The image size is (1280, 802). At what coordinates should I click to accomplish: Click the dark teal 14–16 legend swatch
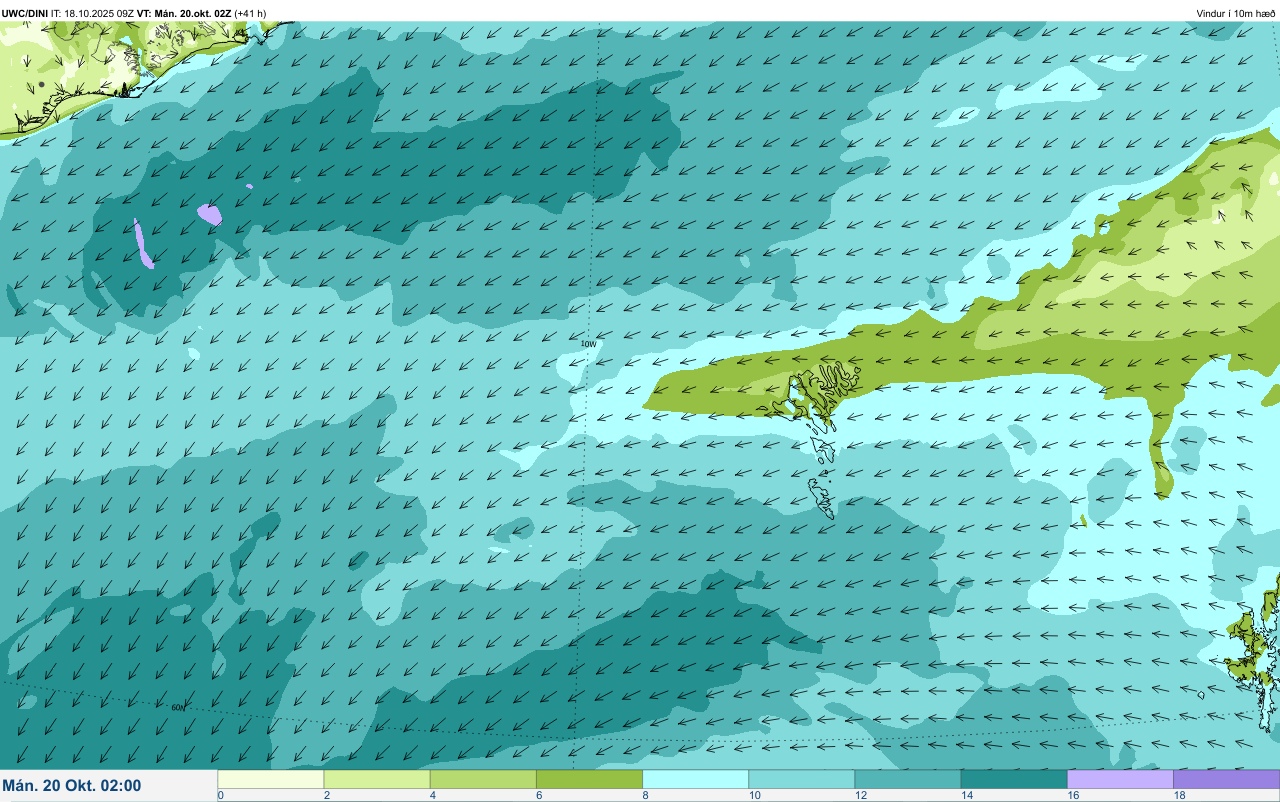(x=1014, y=779)
